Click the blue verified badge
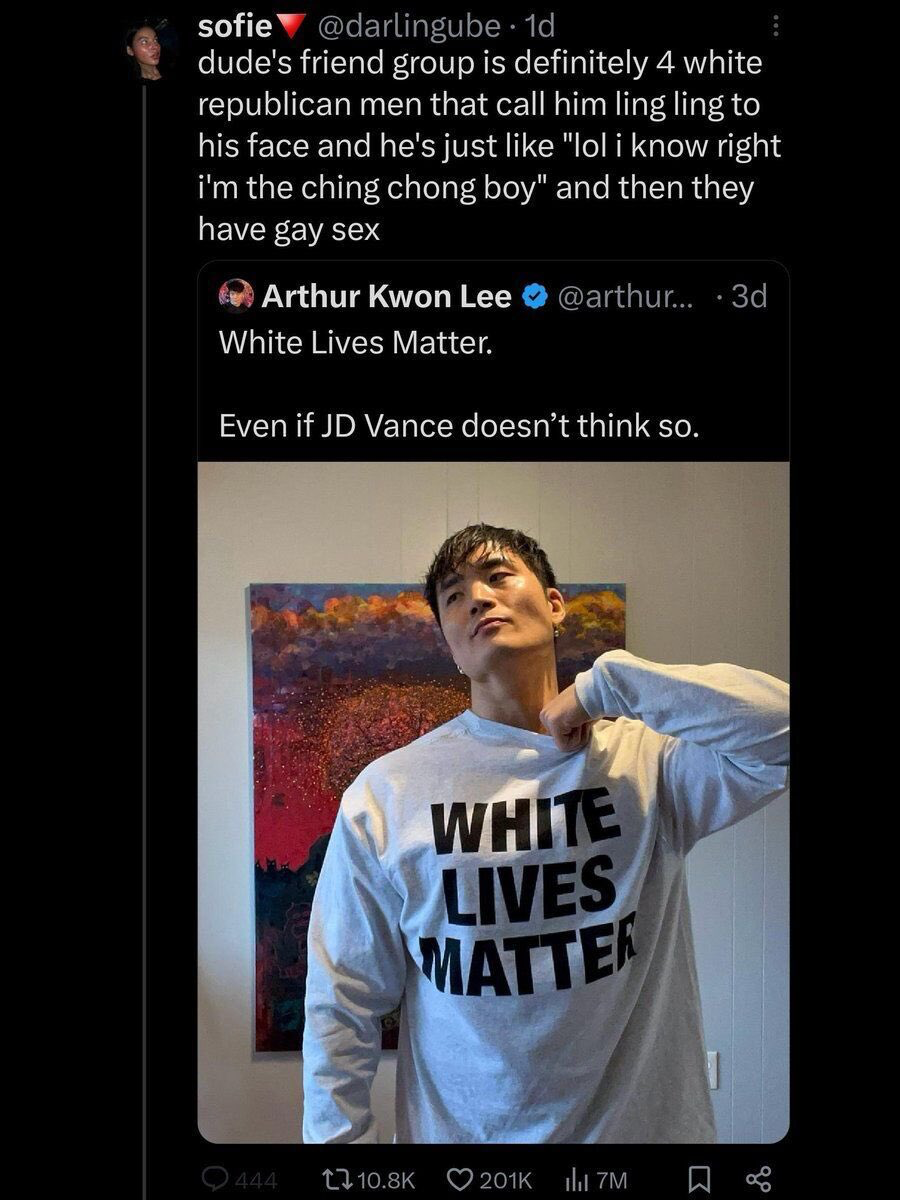Screen dimensions: 900x1200 (535, 297)
